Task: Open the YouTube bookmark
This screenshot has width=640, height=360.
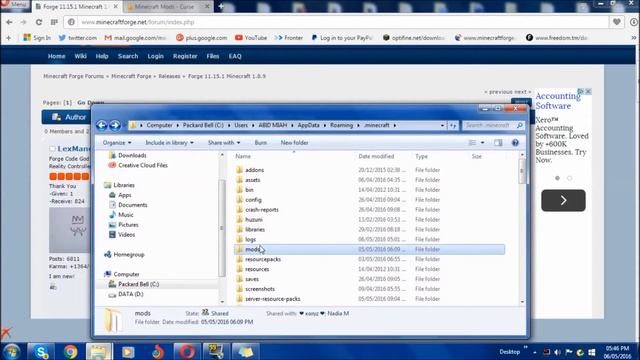Action: [251, 38]
